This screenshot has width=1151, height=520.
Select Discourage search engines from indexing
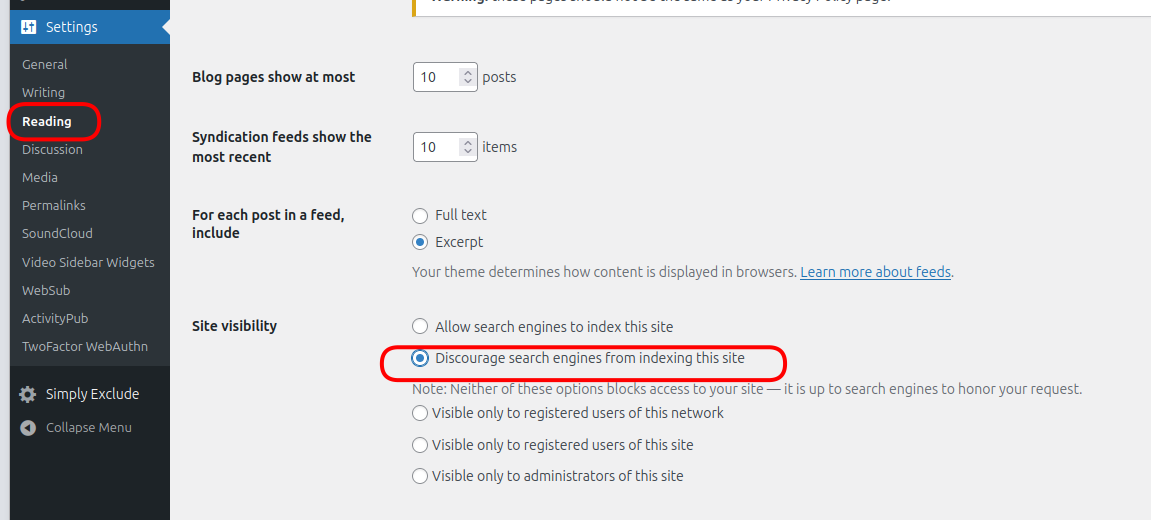click(x=420, y=358)
